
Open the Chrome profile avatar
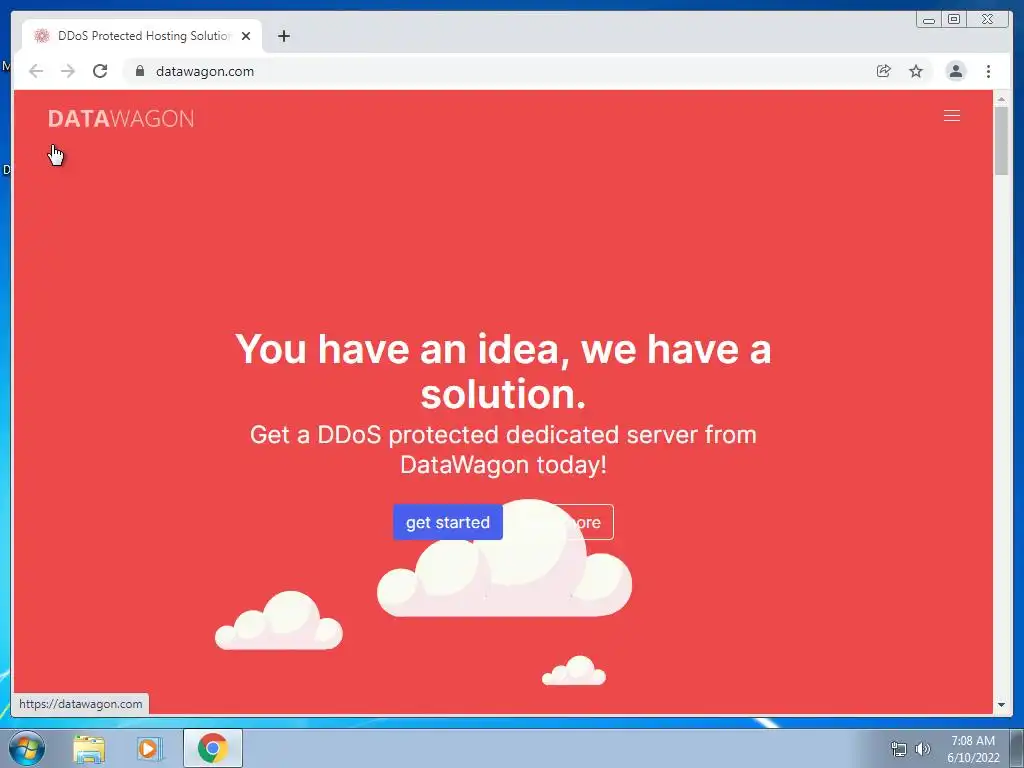click(955, 71)
